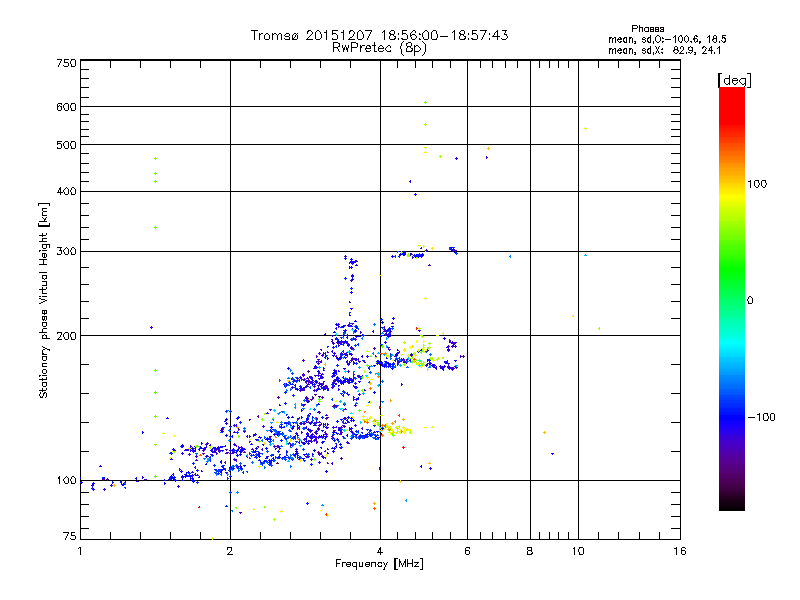Click the x-axis tick label '10'

pos(578,551)
